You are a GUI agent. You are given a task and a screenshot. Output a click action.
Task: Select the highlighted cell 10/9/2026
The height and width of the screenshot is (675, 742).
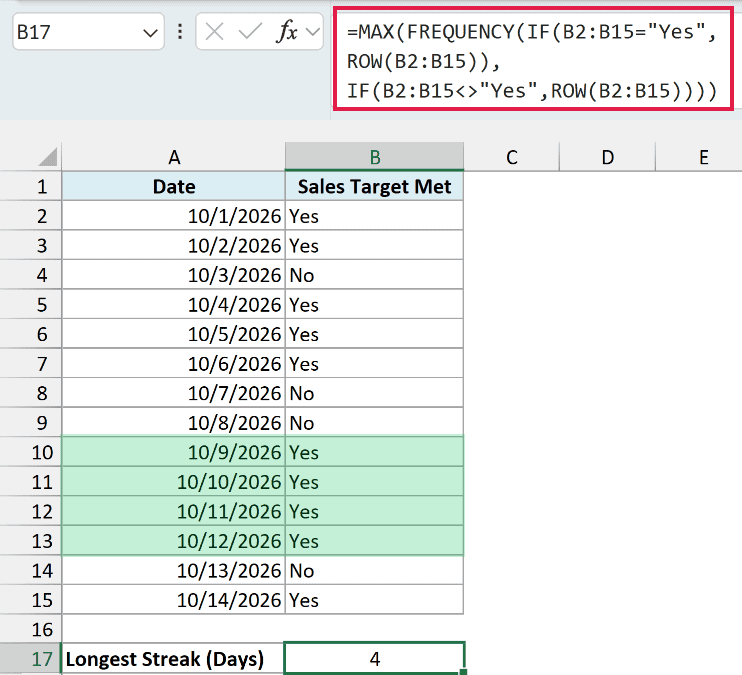[x=174, y=452]
